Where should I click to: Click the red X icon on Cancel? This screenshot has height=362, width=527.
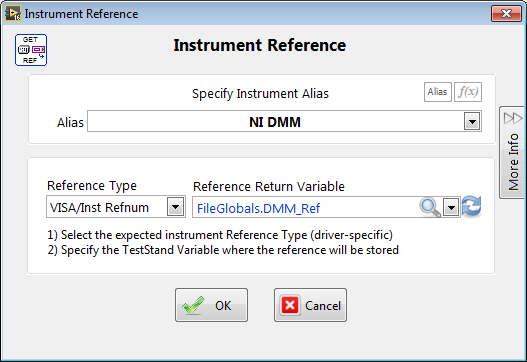pyautogui.click(x=290, y=305)
